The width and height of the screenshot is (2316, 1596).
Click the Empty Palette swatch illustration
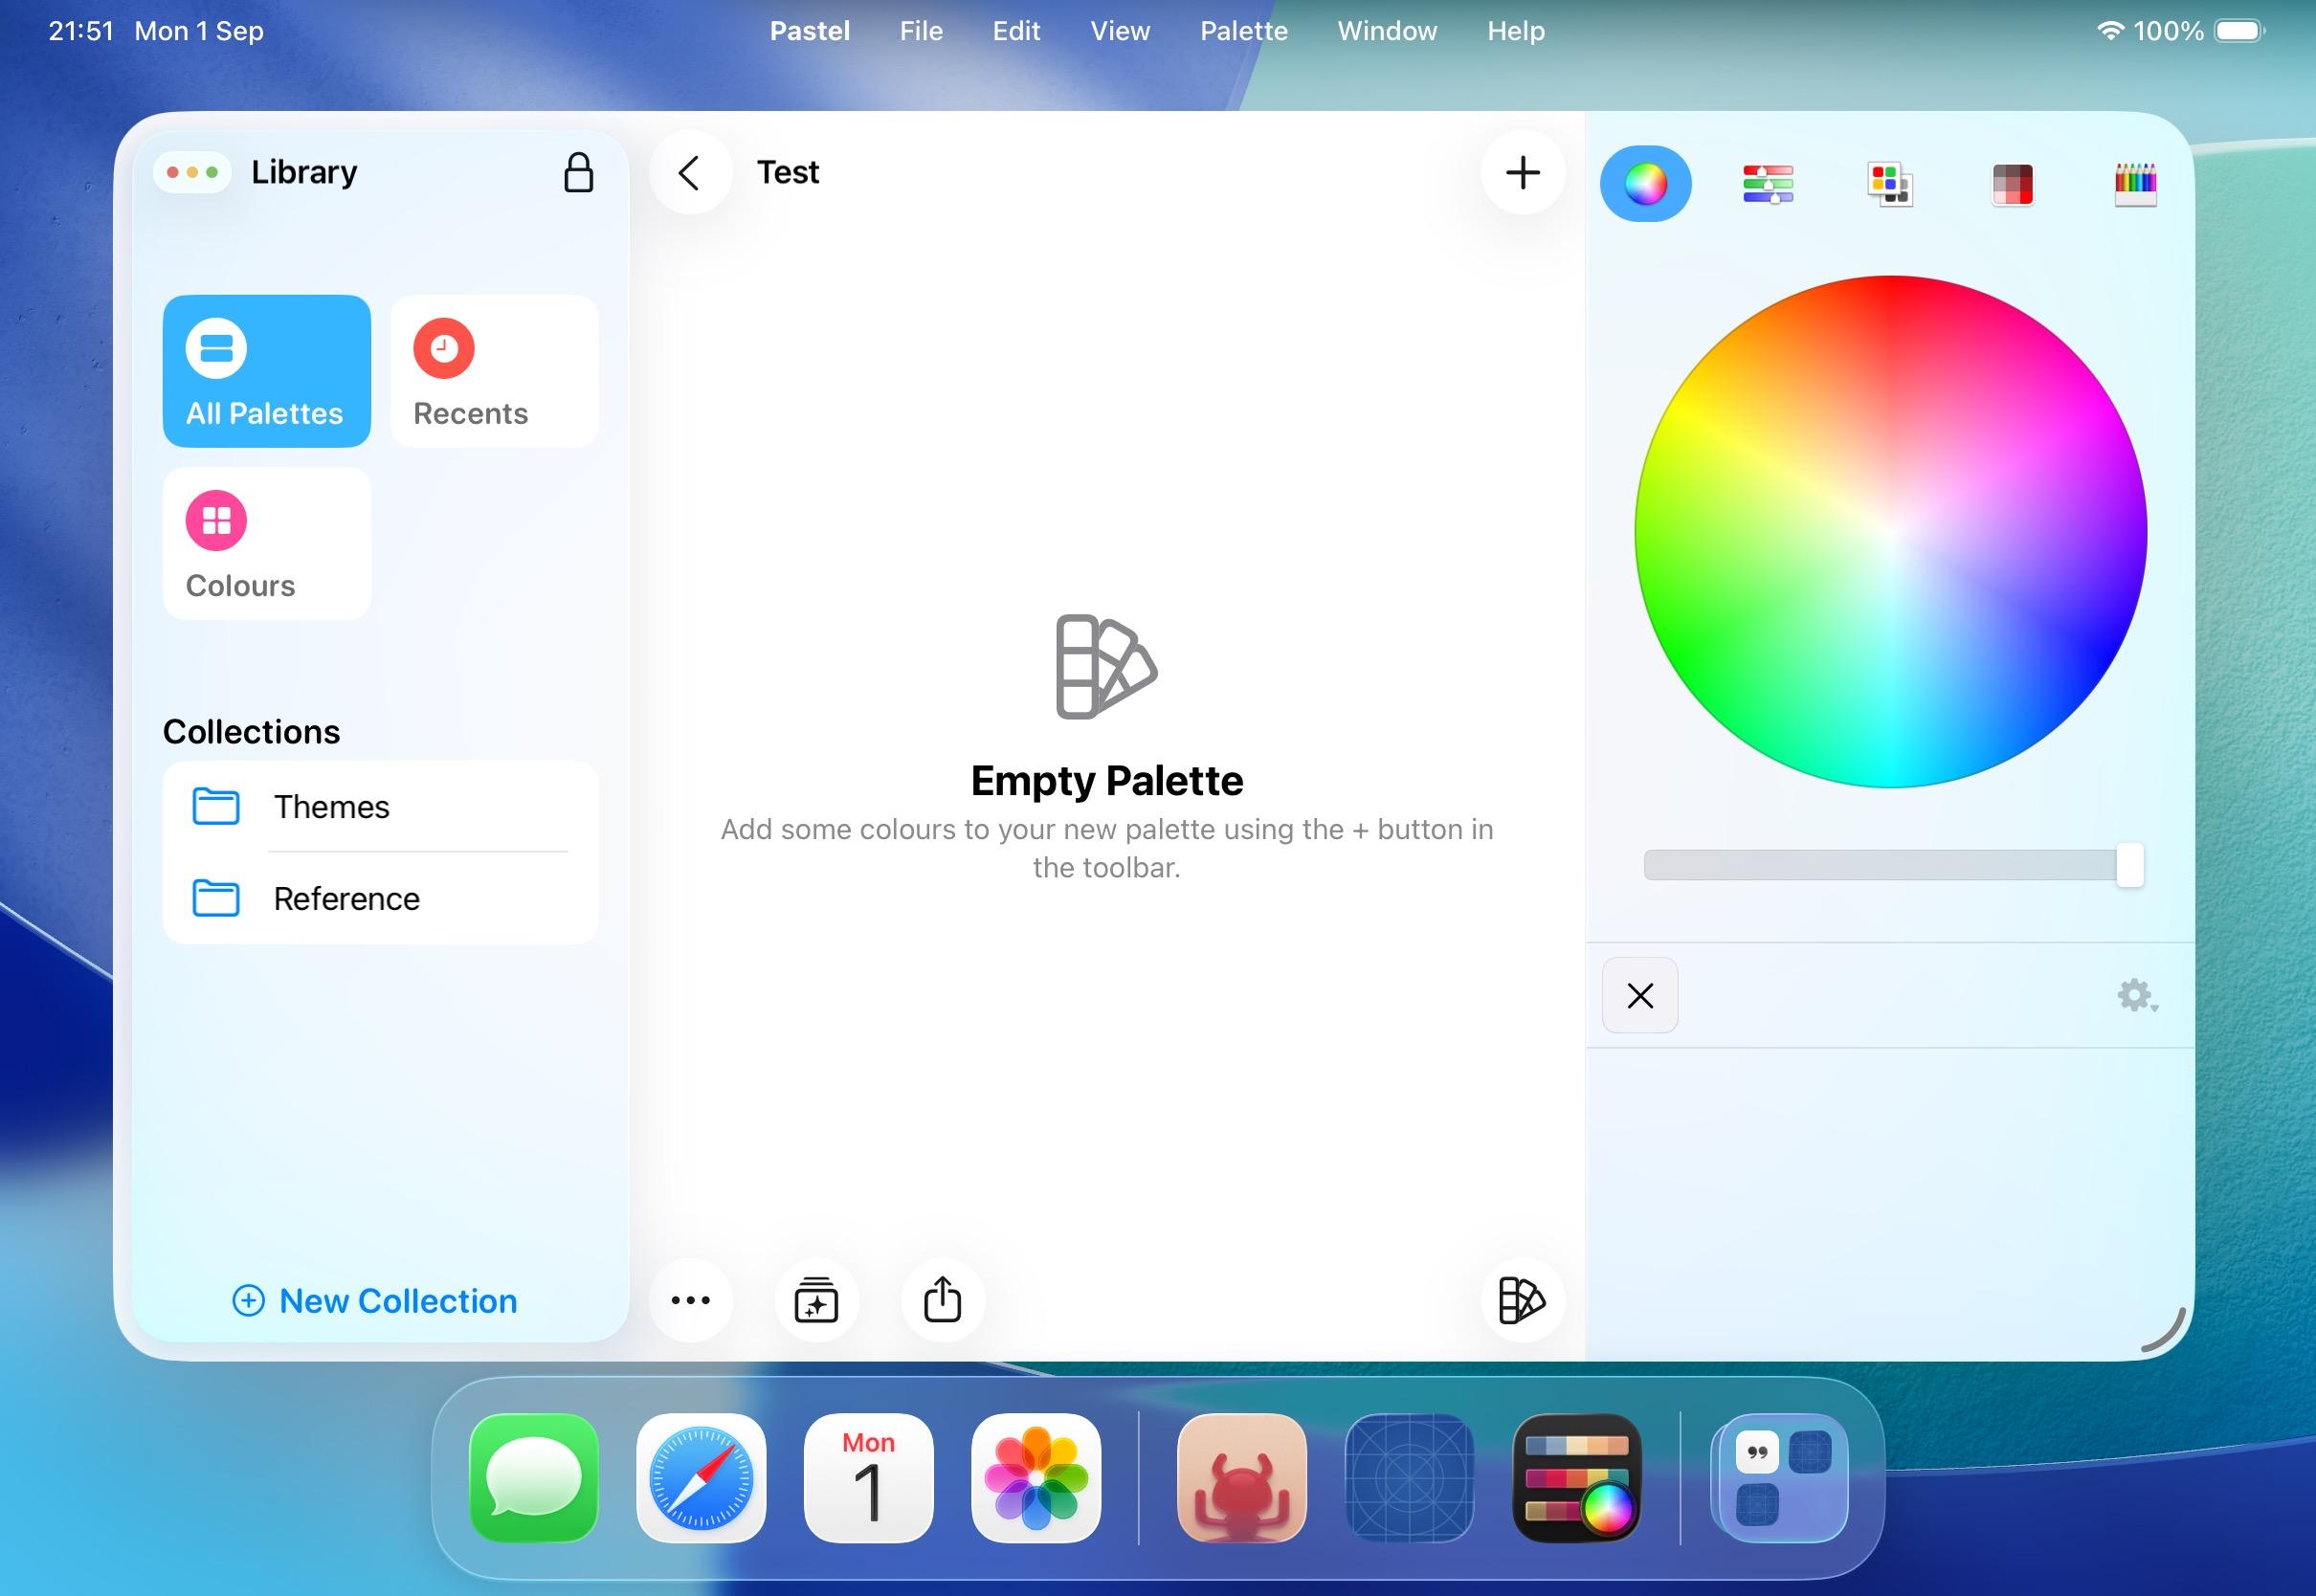coord(1106,666)
